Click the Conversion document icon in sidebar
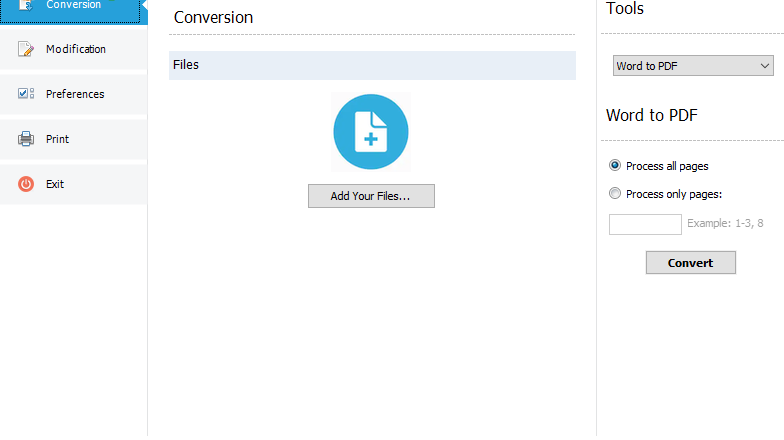784x440 pixels. tap(26, 6)
